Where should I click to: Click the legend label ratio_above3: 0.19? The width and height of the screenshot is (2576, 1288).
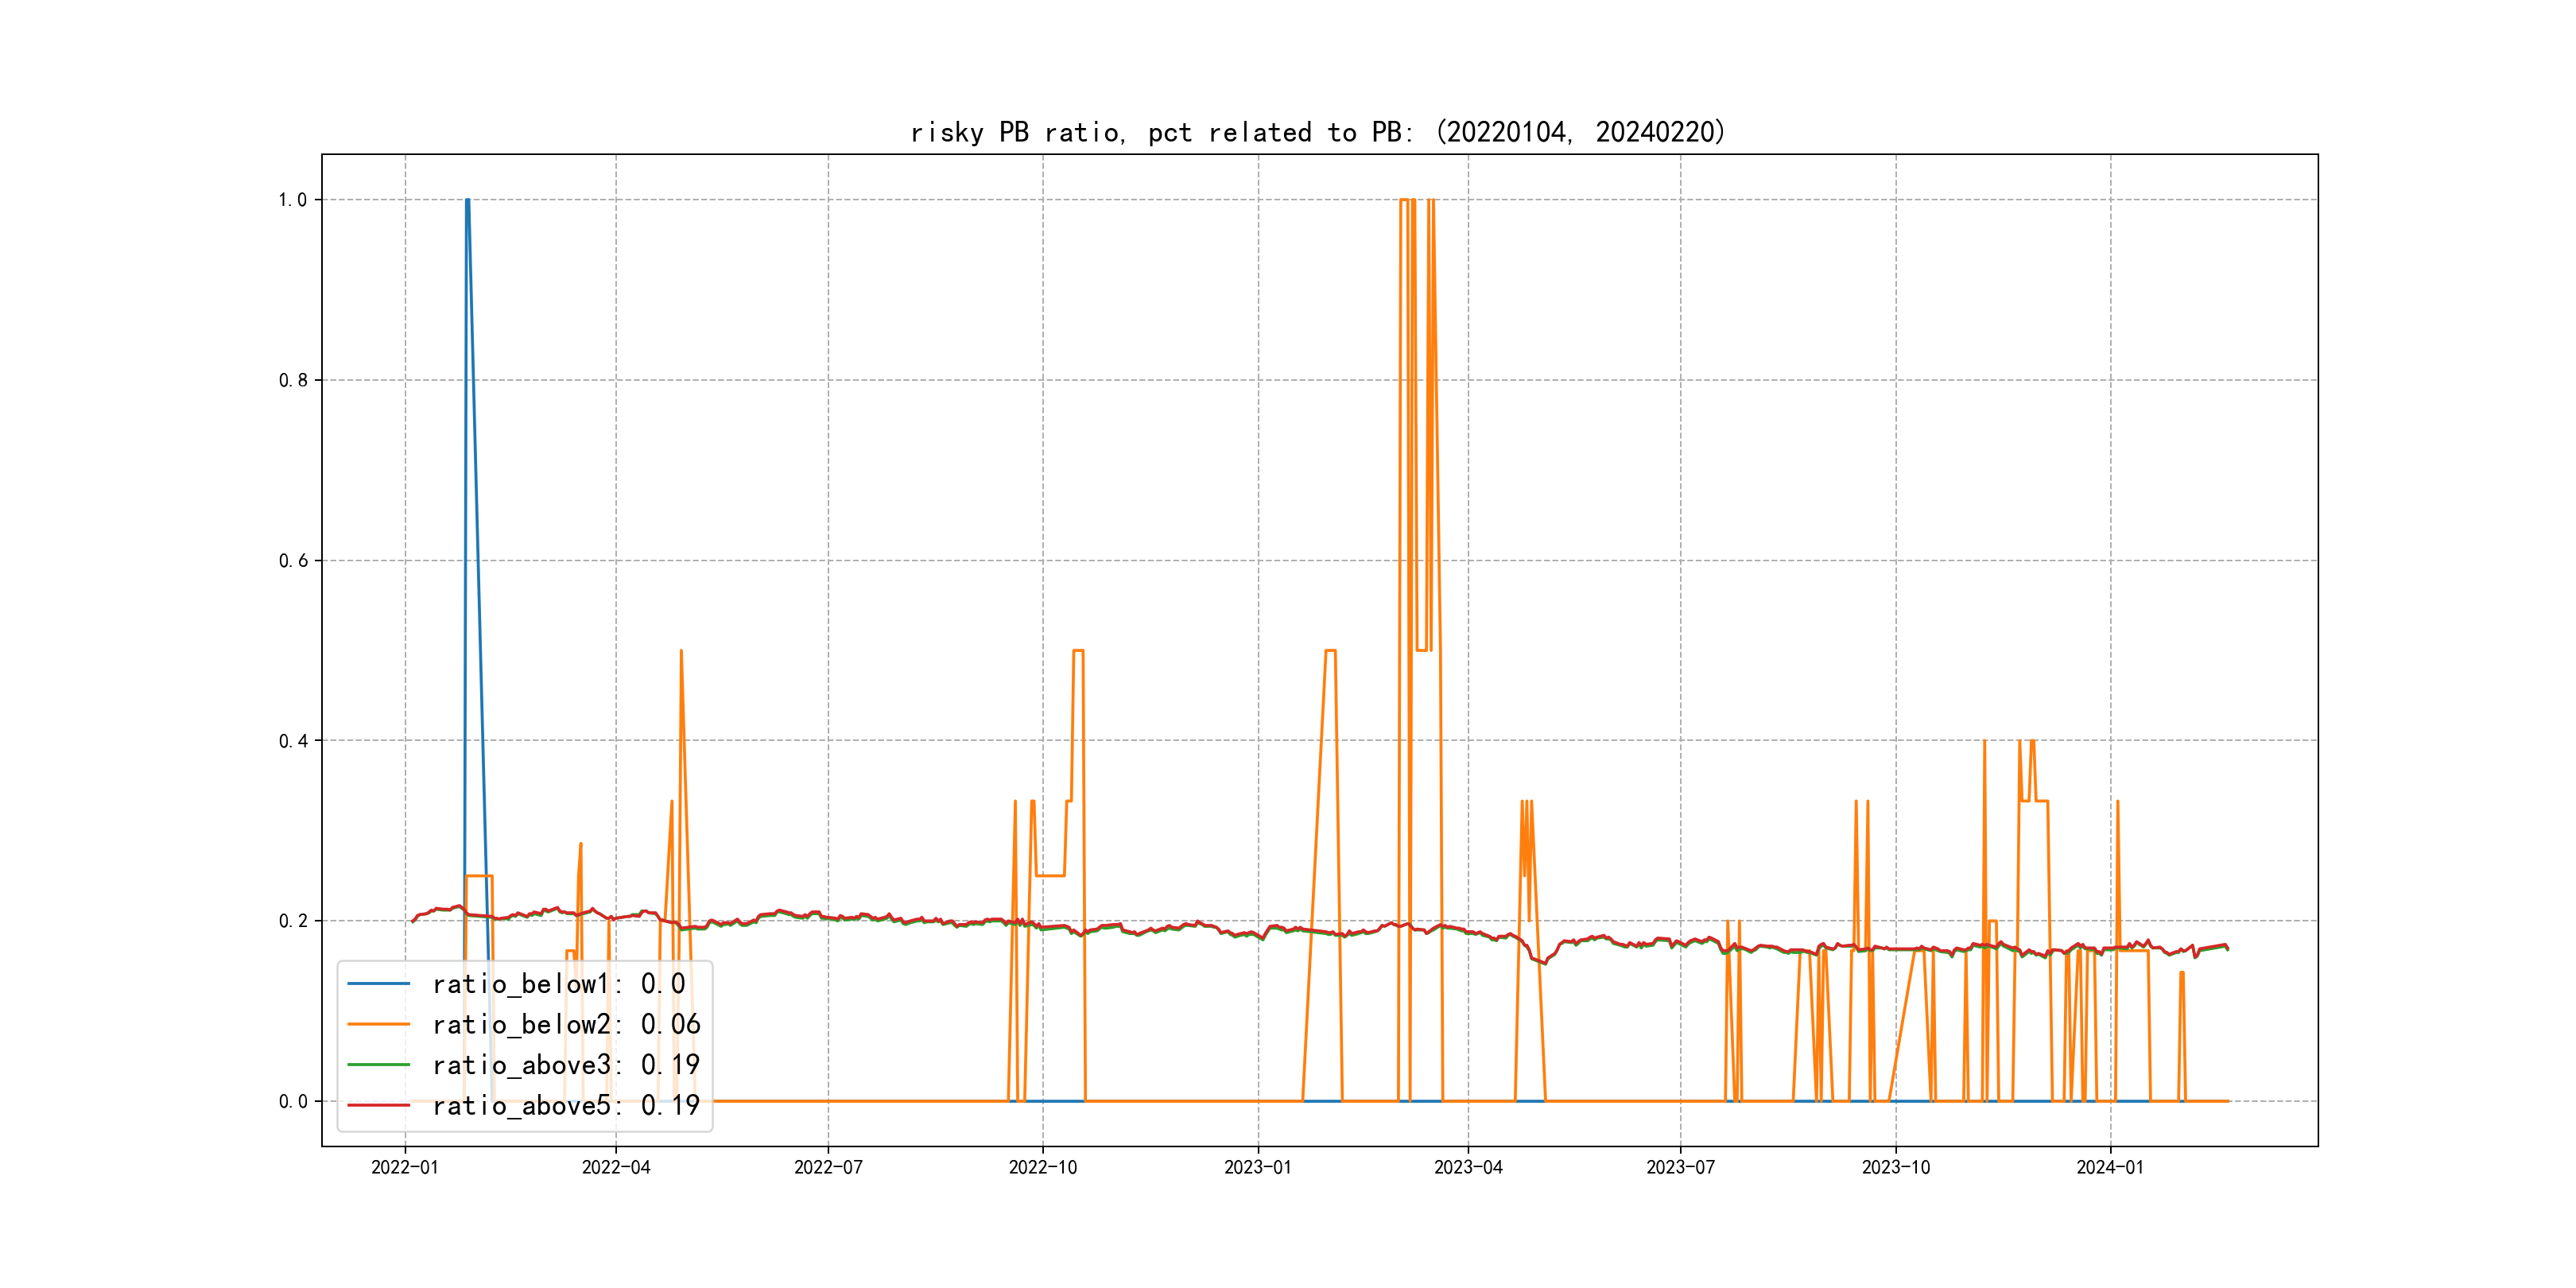coord(566,1065)
